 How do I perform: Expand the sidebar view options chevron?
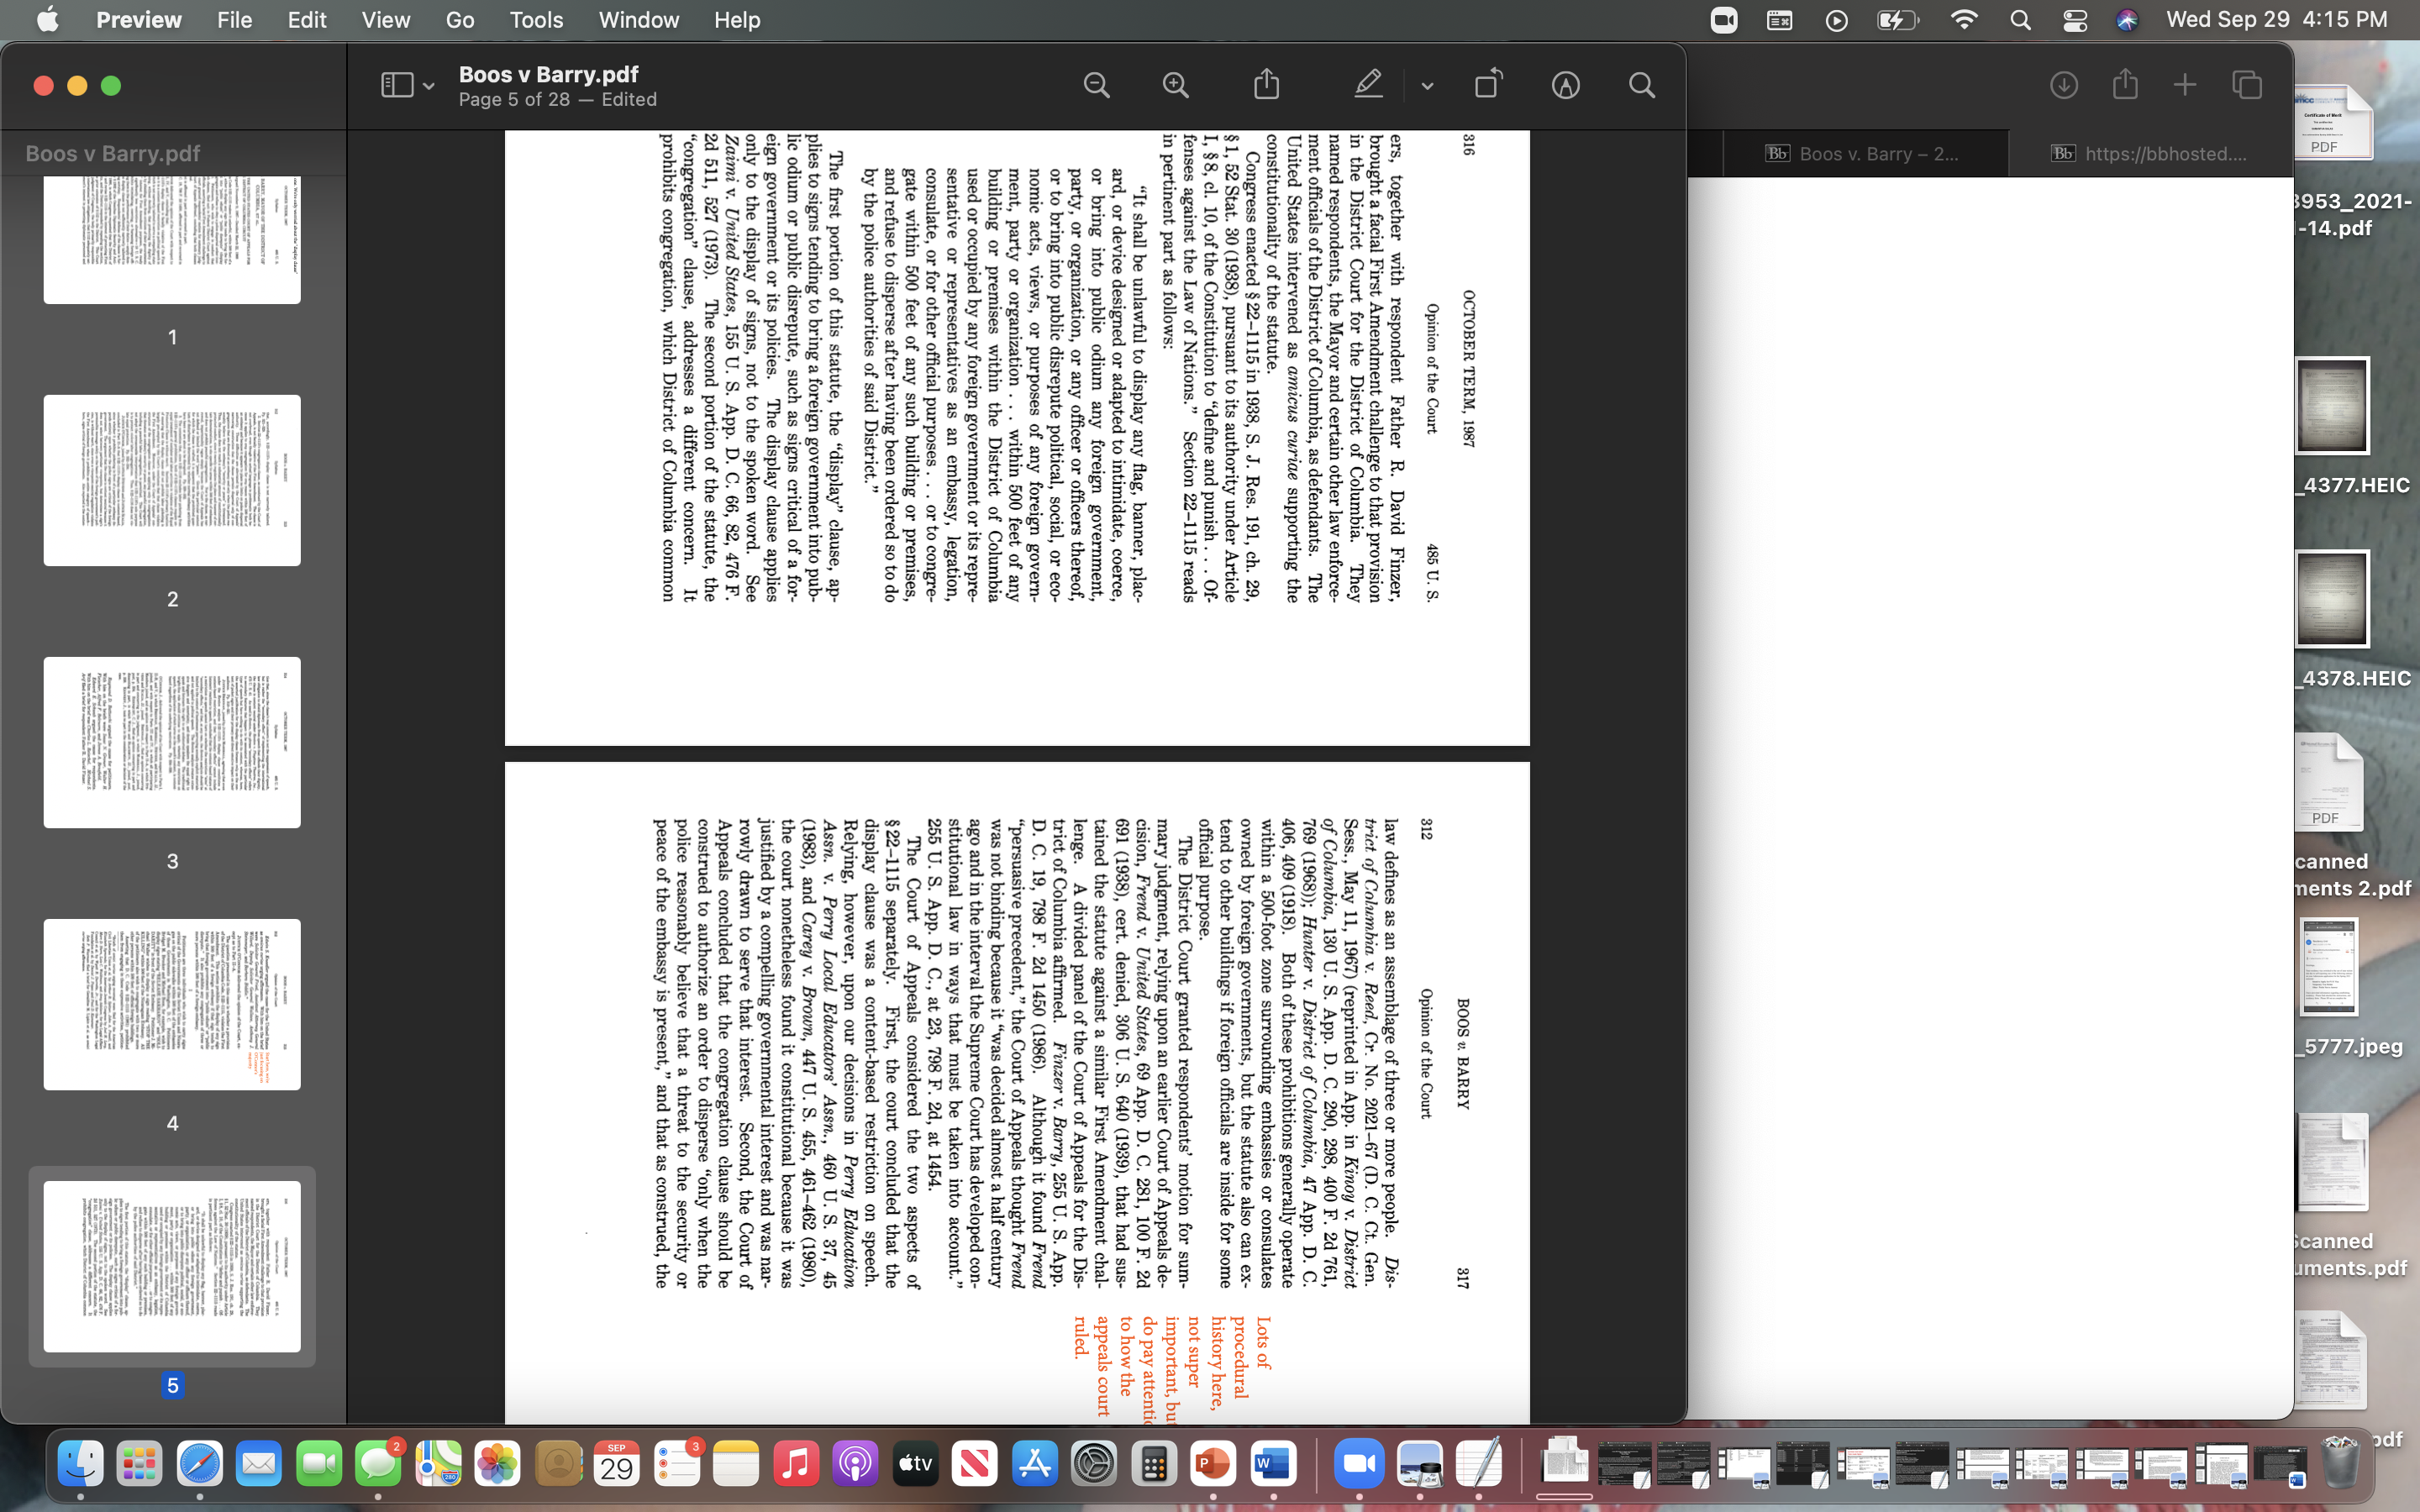(x=429, y=87)
